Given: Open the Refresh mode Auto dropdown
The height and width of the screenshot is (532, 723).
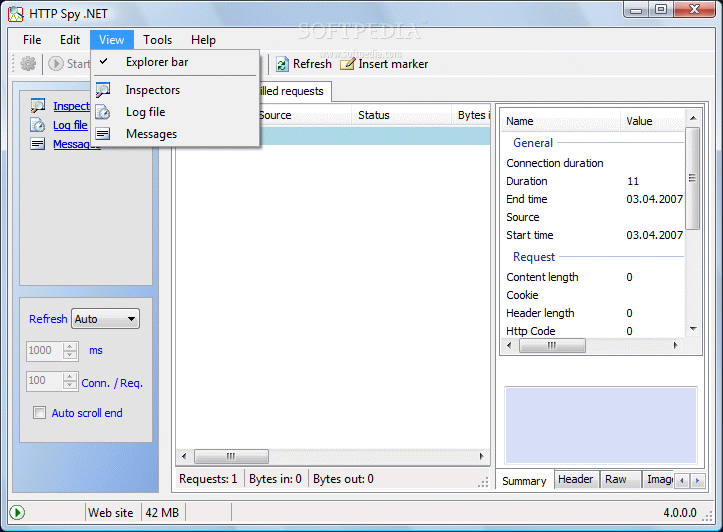Looking at the screenshot, I should point(106,319).
